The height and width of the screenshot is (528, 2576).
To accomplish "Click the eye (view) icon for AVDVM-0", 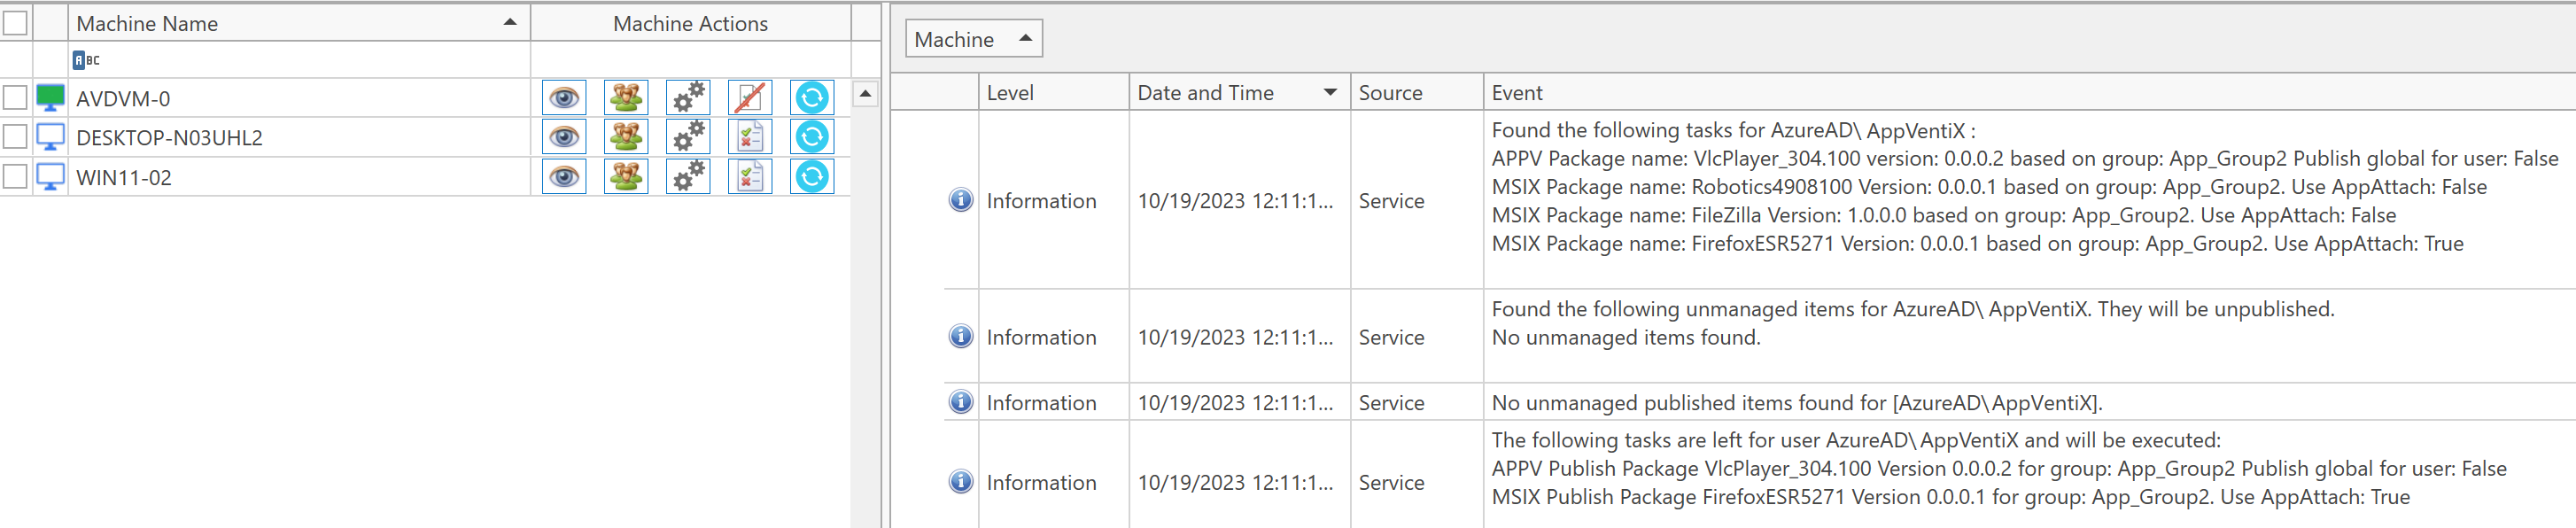I will click(564, 98).
